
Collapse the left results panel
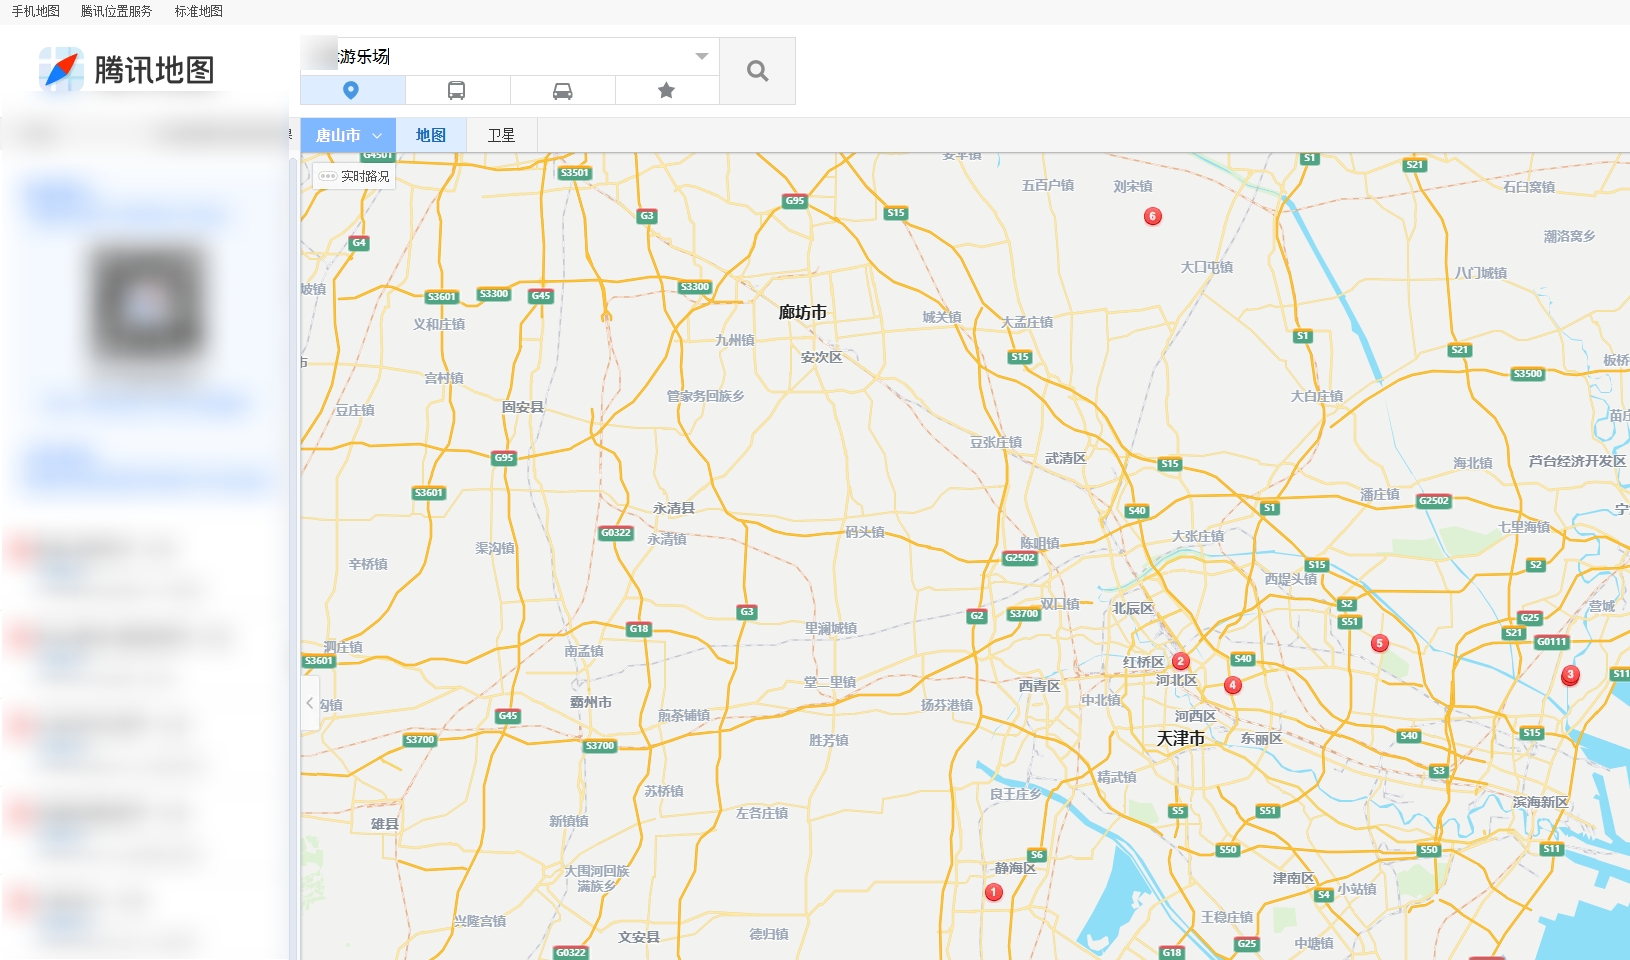click(x=310, y=703)
